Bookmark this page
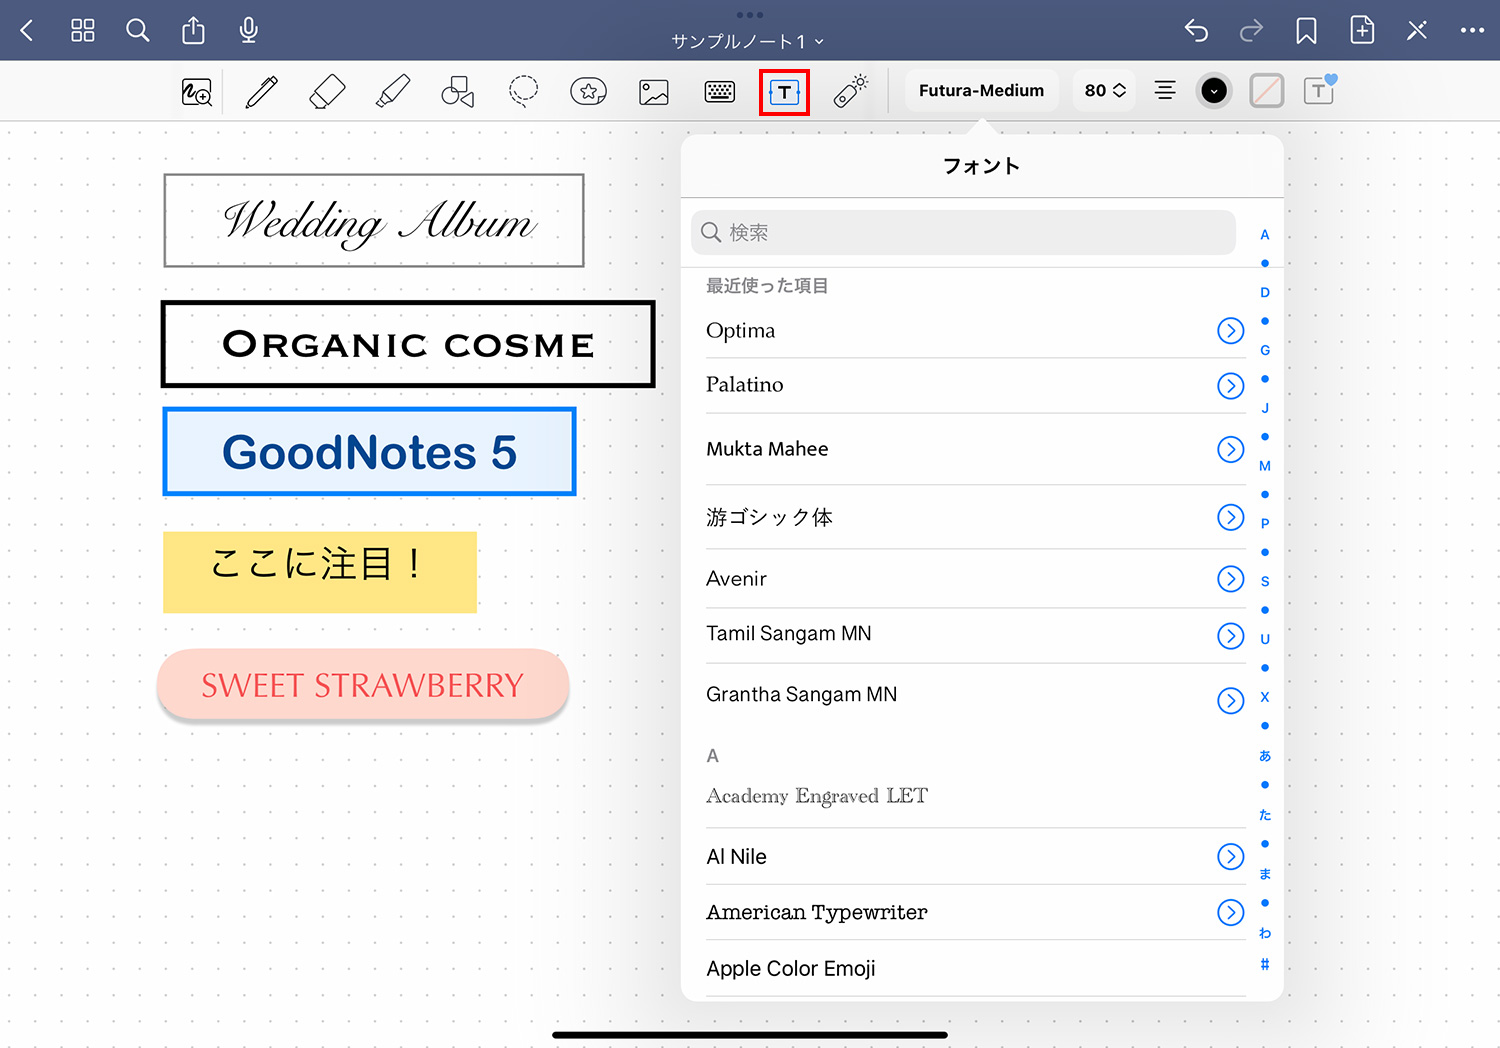Screen dimensions: 1500x1048 (1306, 31)
